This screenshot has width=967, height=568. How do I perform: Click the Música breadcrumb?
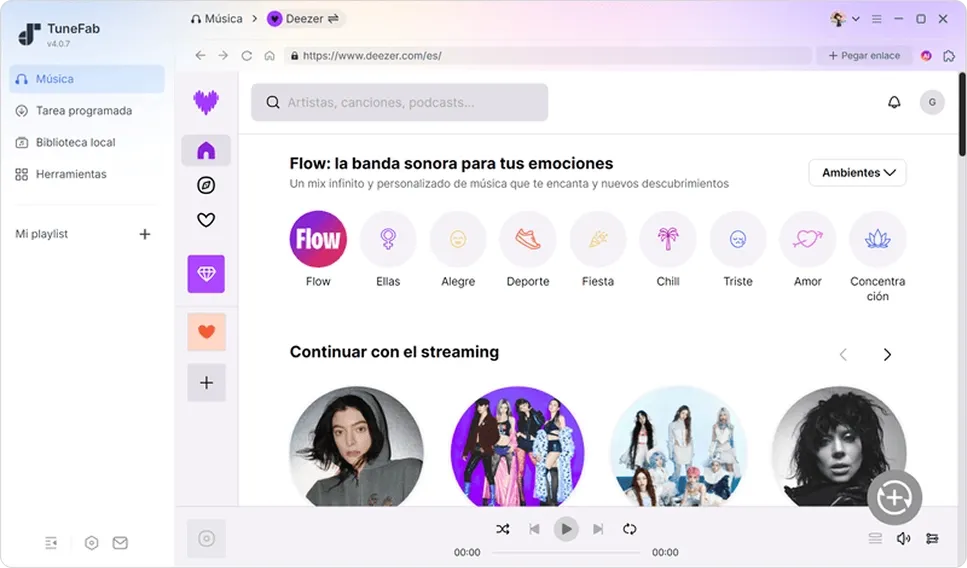216,19
